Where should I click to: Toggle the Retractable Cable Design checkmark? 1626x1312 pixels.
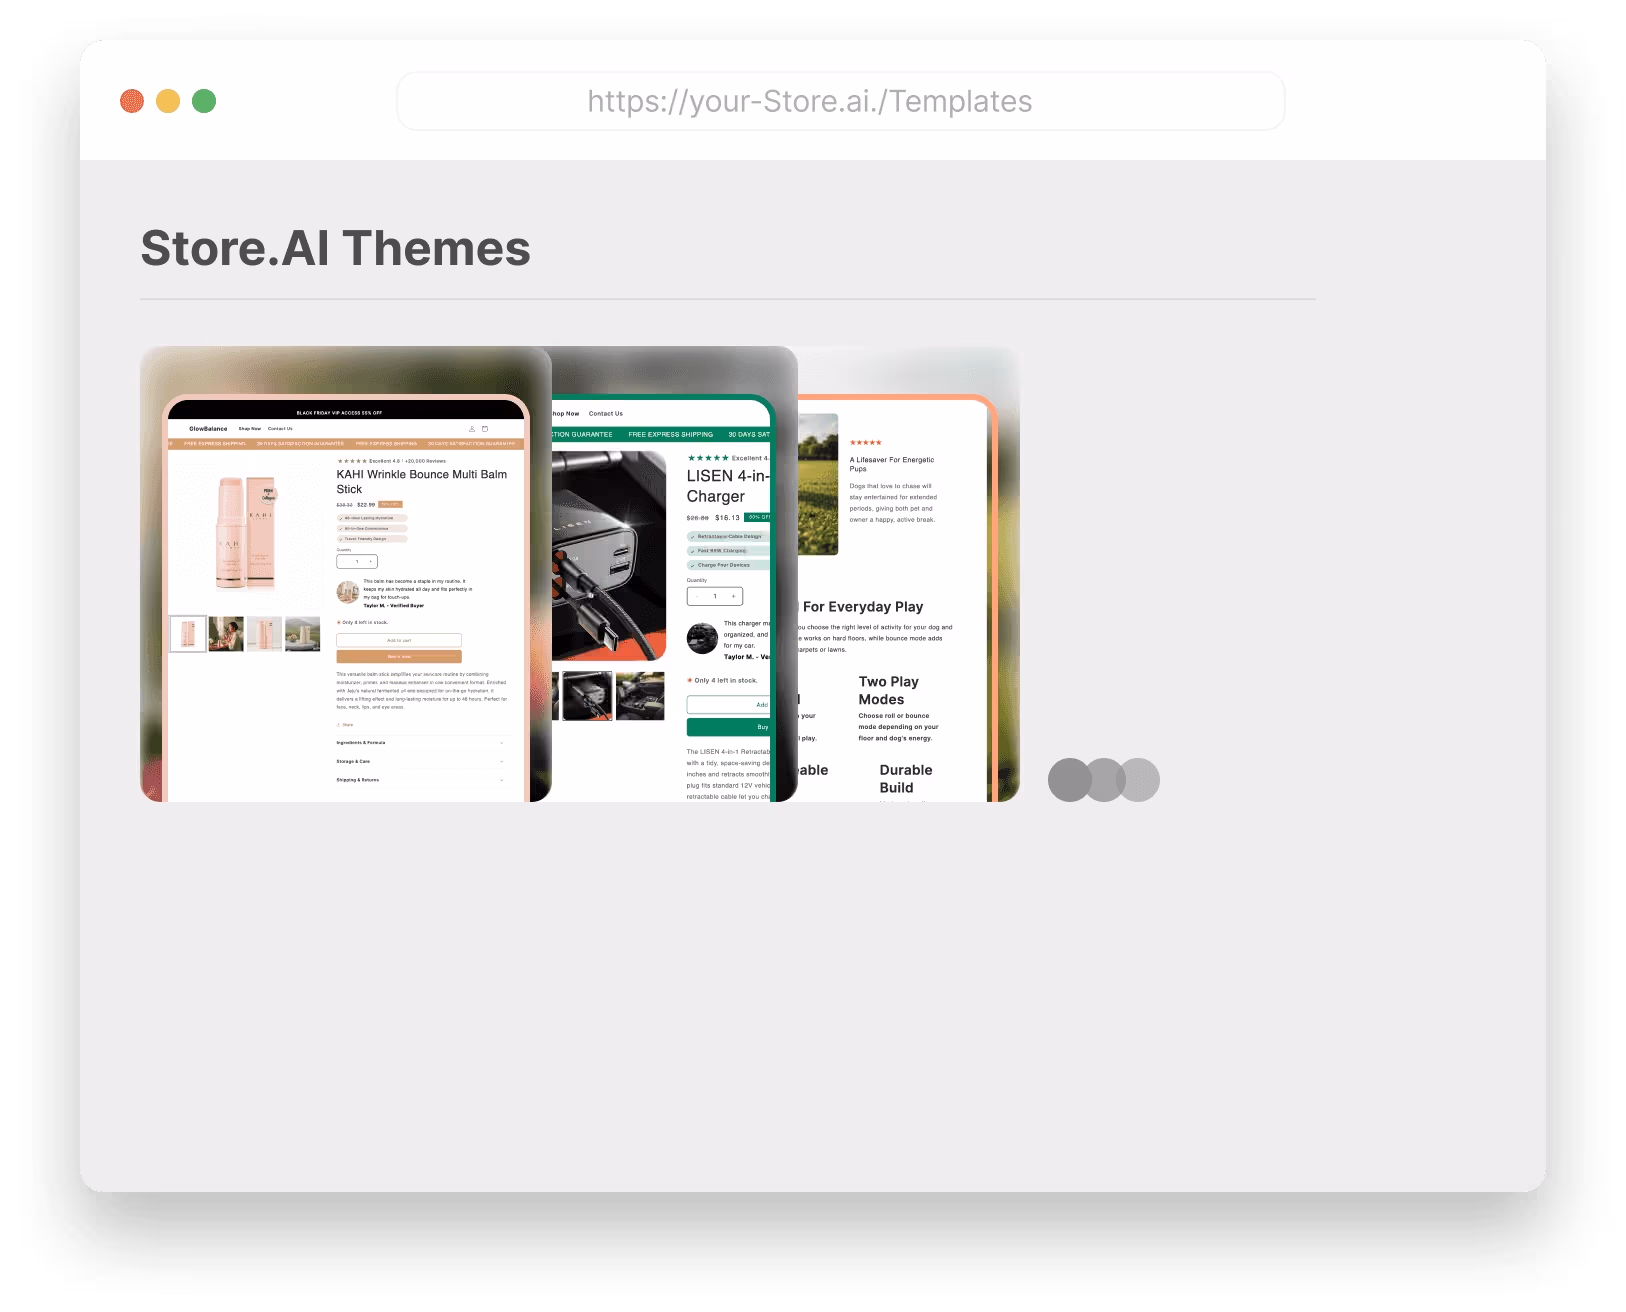point(693,537)
